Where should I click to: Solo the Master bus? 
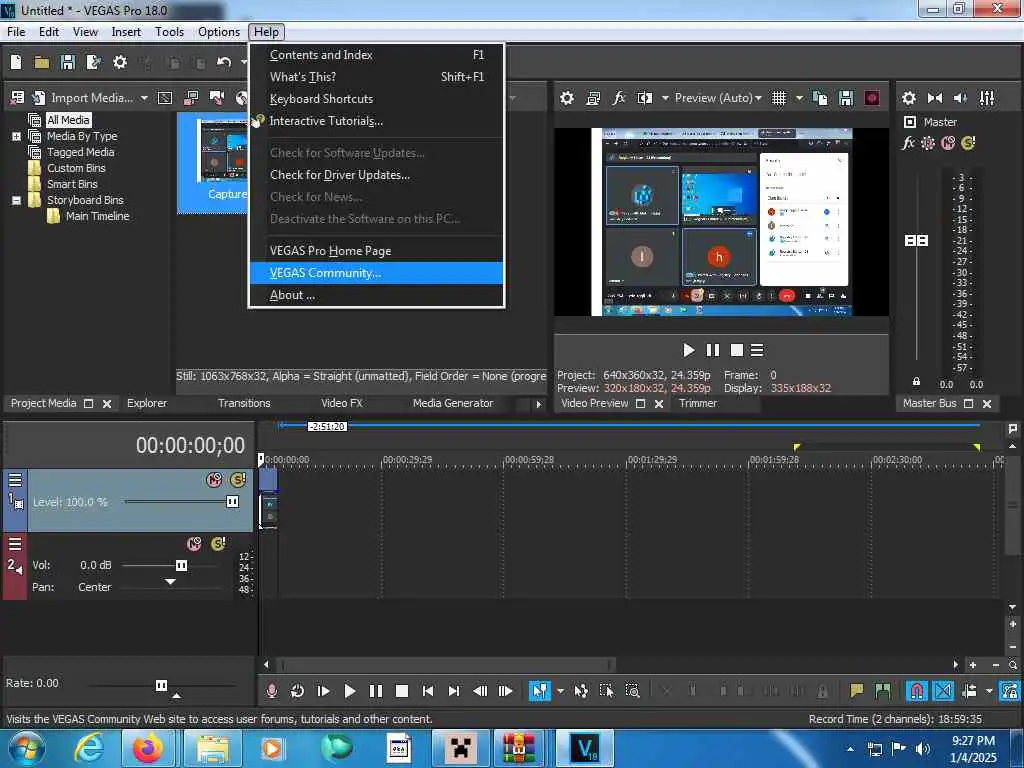tap(968, 143)
